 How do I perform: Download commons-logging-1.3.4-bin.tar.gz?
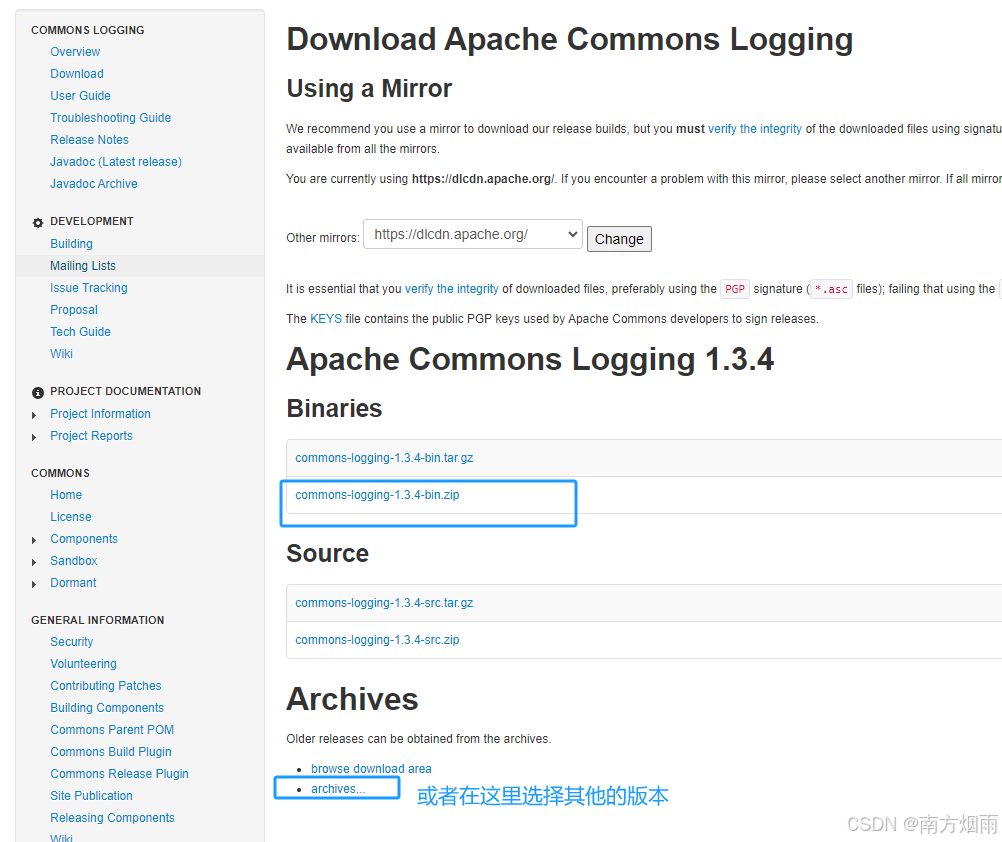pyautogui.click(x=383, y=457)
